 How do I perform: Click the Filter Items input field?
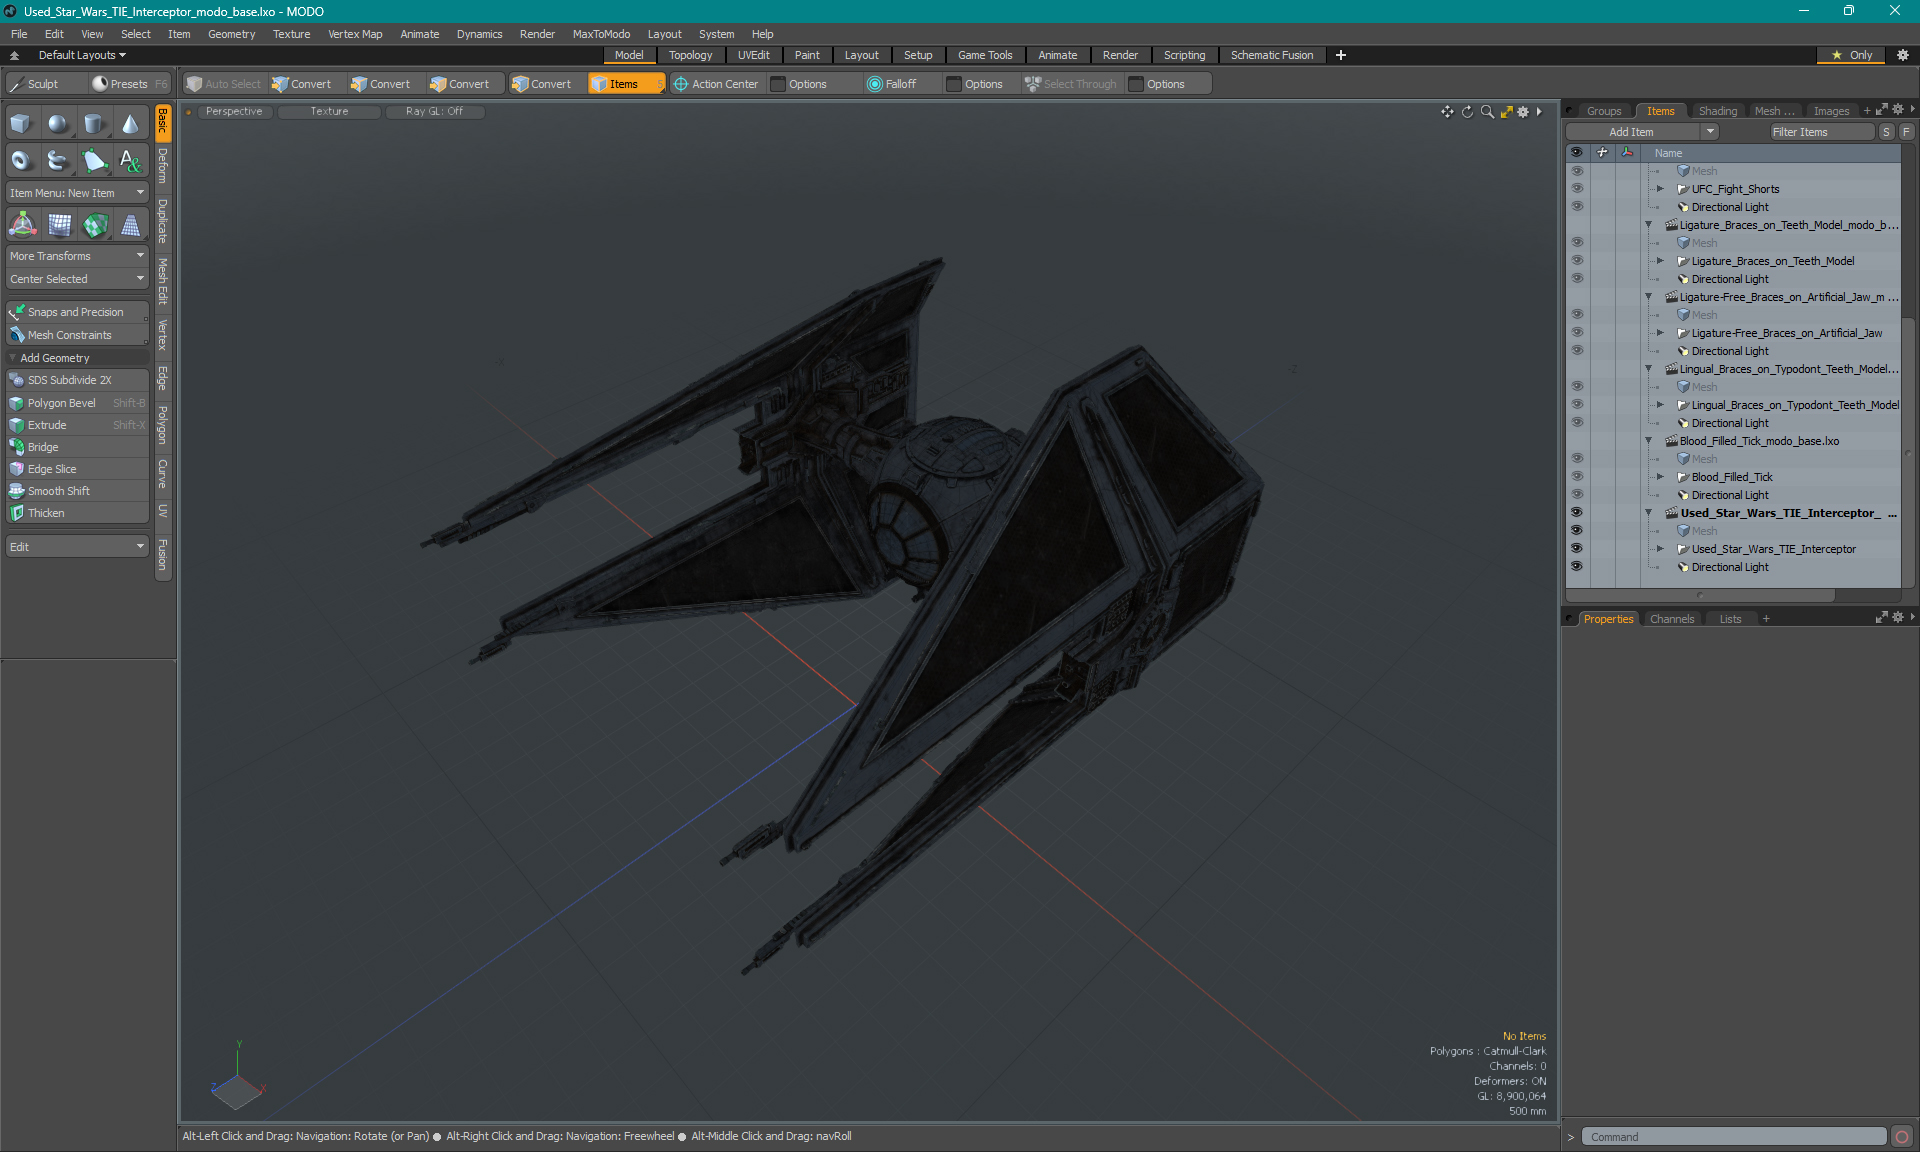1820,132
